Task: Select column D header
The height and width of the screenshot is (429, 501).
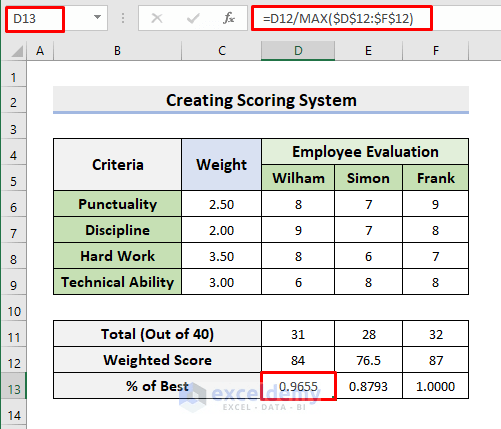Action: [298, 51]
